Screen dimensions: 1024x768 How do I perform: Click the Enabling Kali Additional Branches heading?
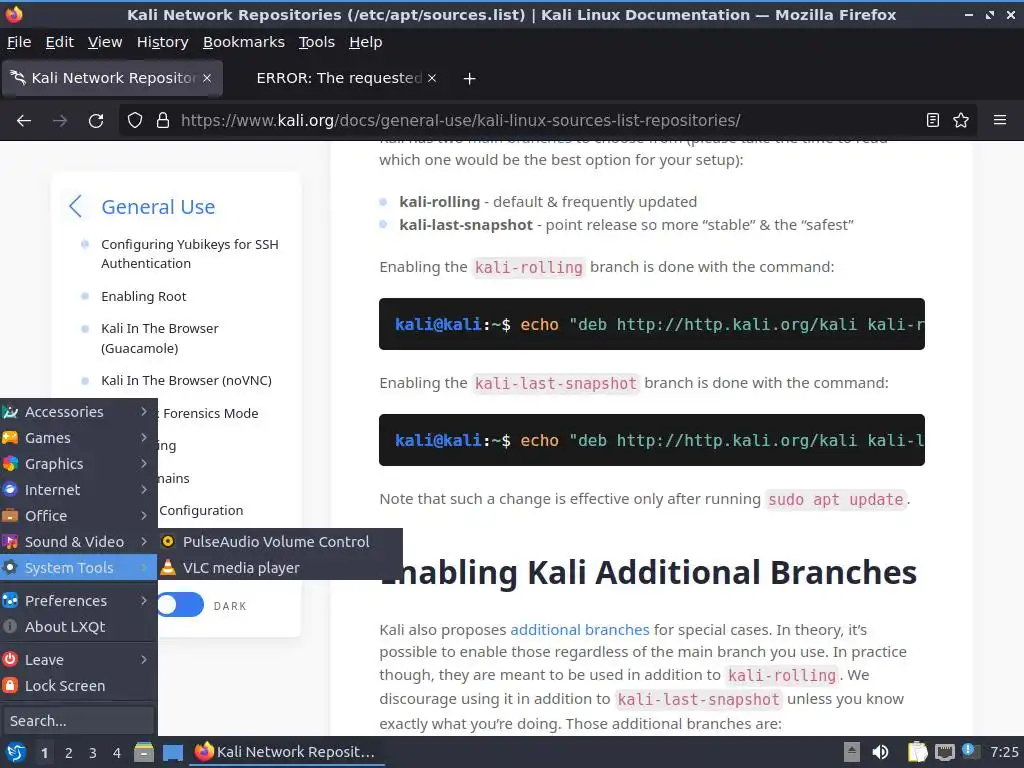tap(648, 573)
